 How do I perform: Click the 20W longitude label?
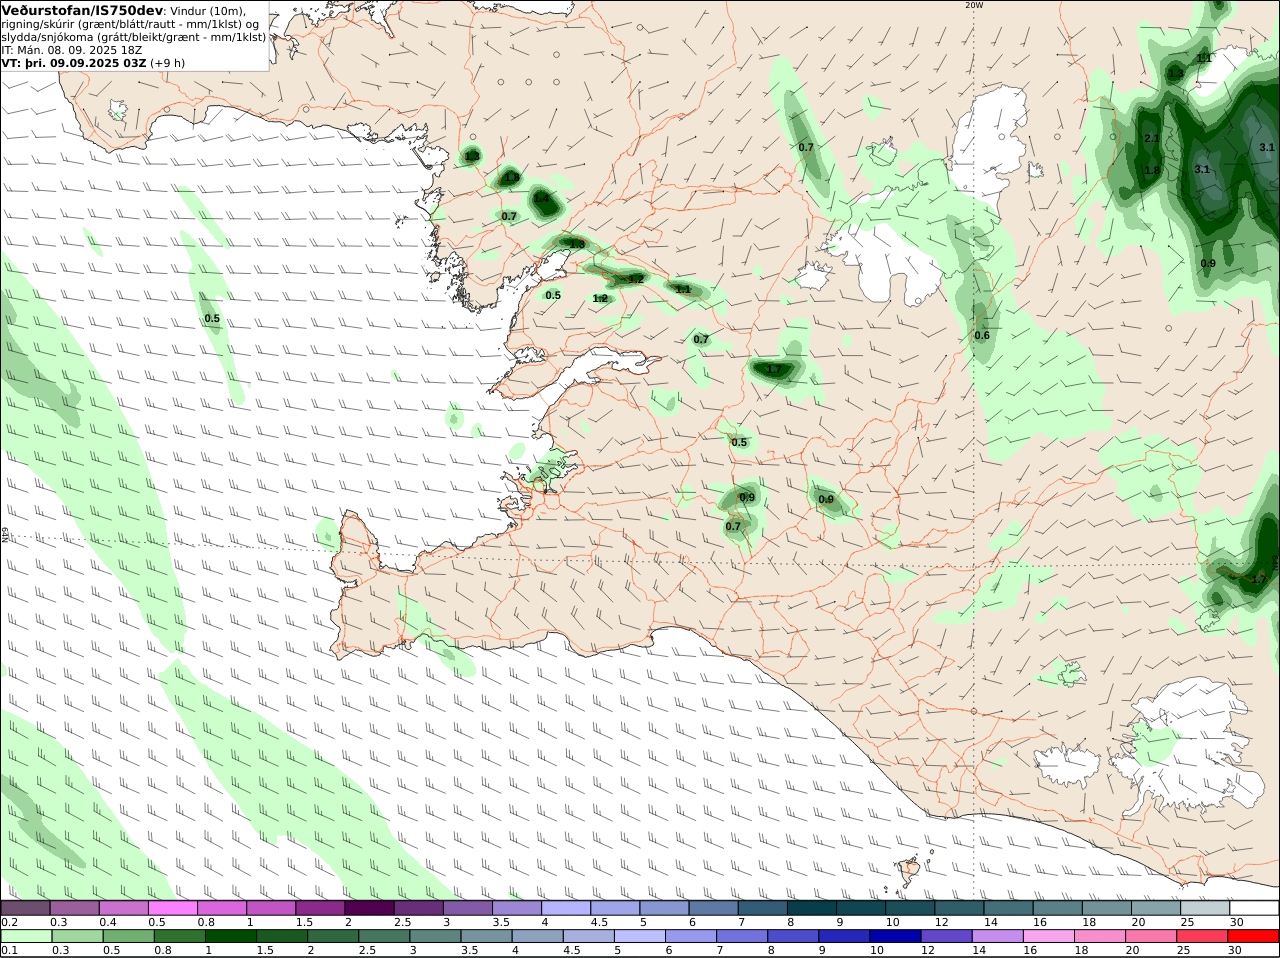[x=974, y=5]
